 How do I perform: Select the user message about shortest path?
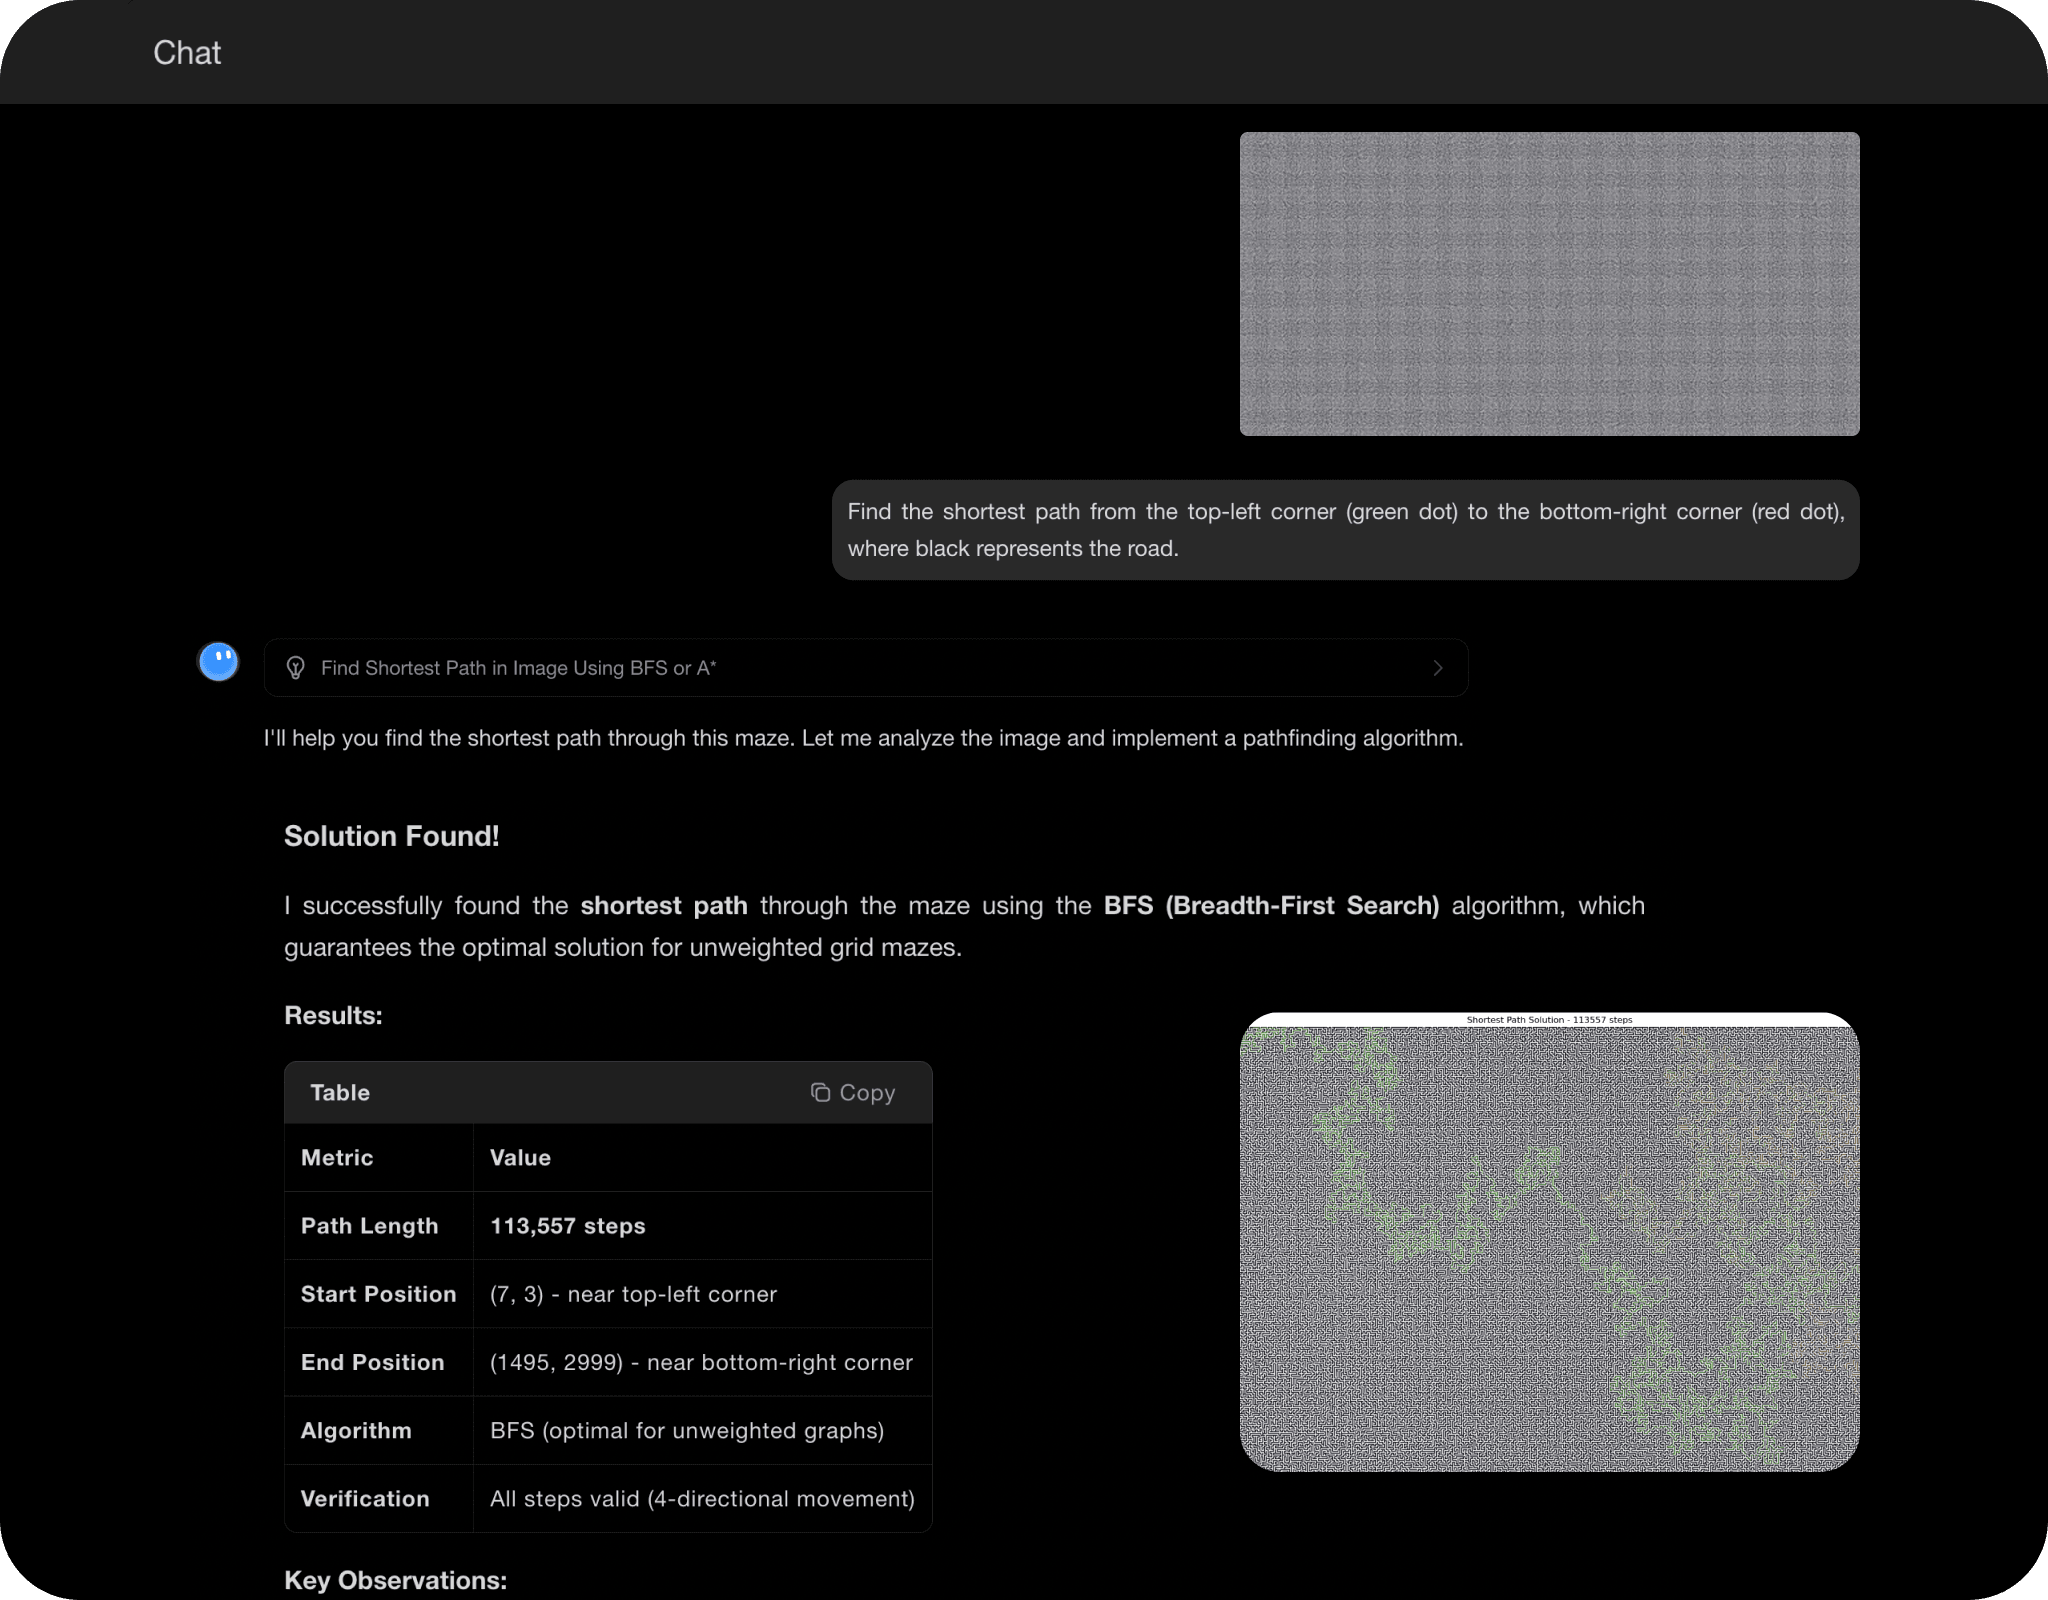coord(1345,530)
